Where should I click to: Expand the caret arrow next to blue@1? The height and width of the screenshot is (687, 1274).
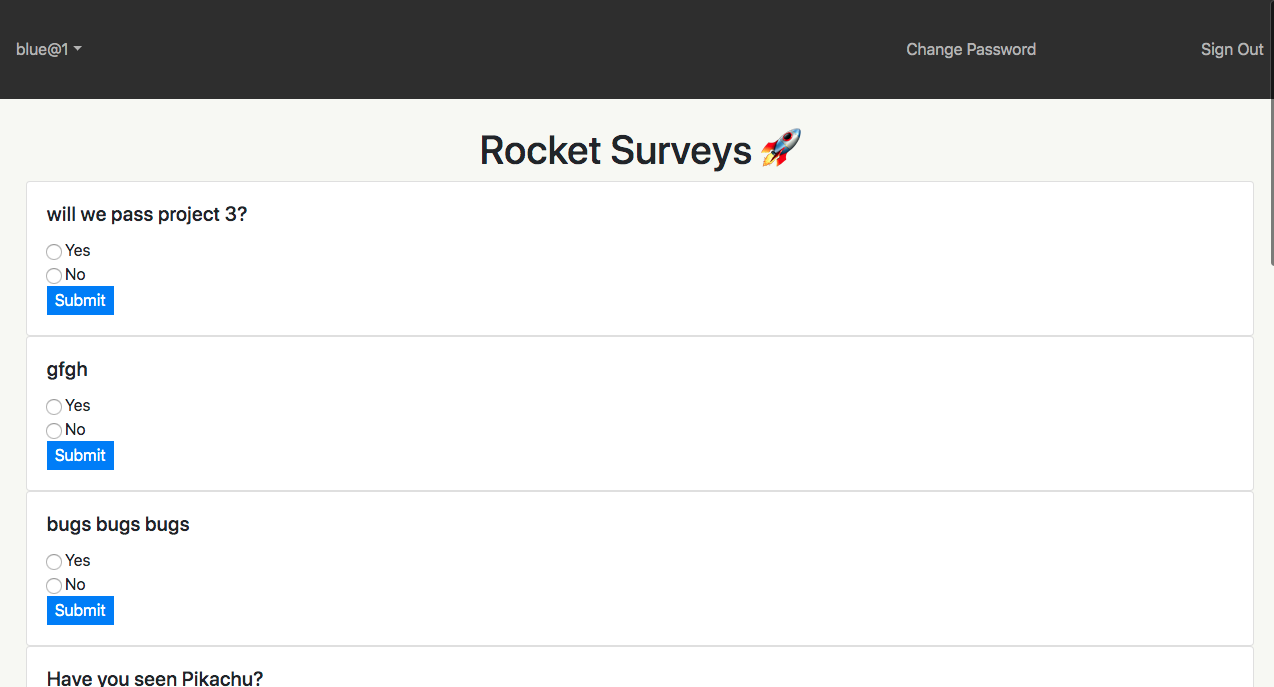click(x=78, y=49)
